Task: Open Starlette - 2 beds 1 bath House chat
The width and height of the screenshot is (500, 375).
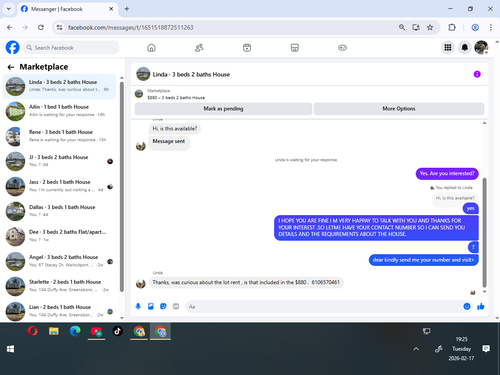Action: click(x=59, y=286)
